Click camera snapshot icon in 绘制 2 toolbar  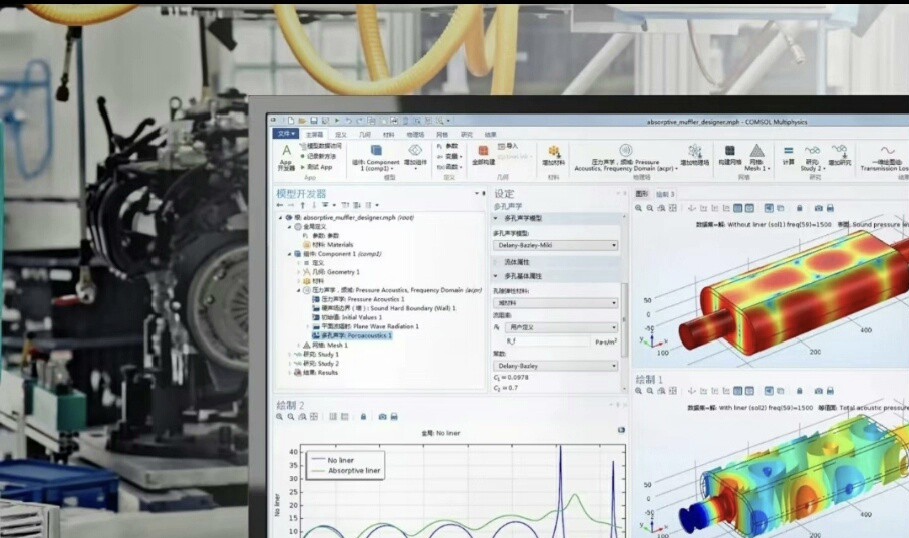click(382, 417)
